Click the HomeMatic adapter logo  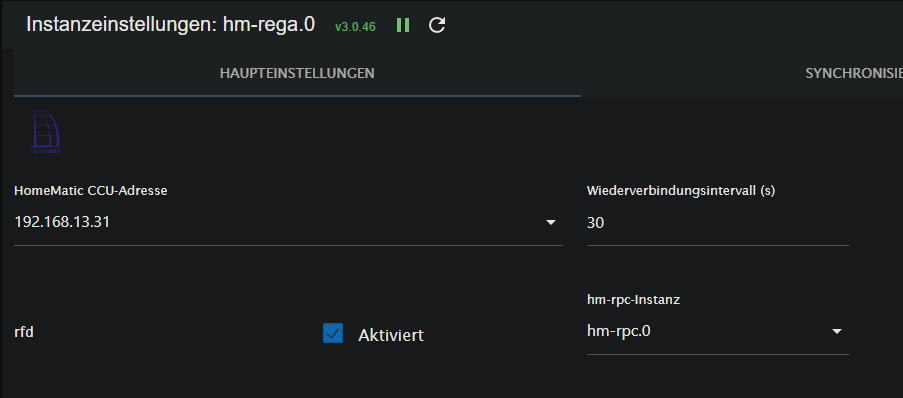[x=45, y=131]
